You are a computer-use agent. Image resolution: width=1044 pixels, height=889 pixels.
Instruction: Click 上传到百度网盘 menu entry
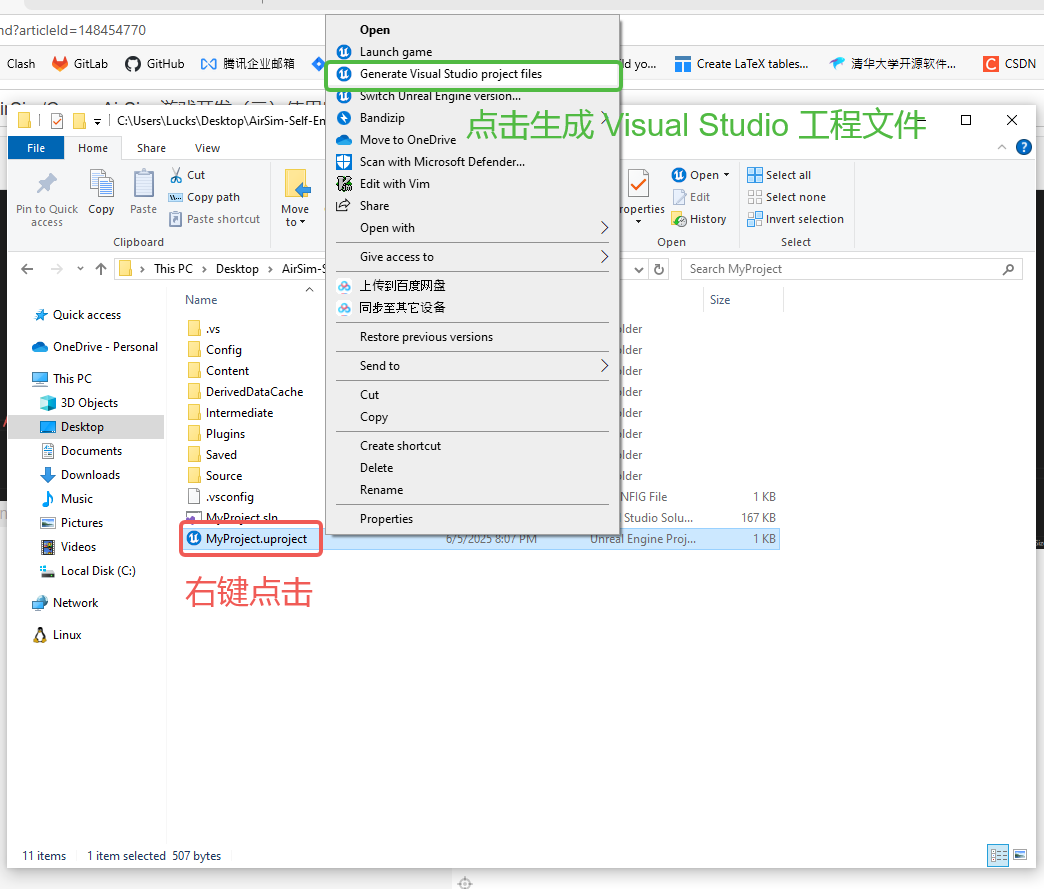[472, 286]
